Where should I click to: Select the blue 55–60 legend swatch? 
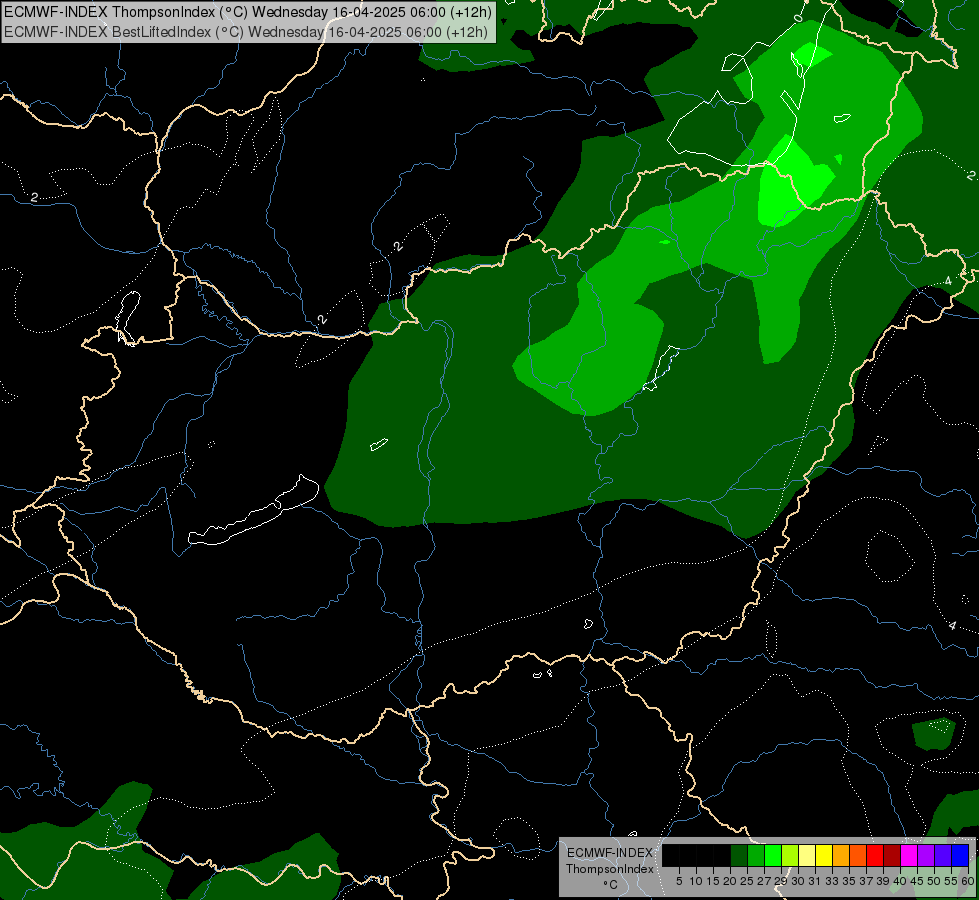[960, 855]
